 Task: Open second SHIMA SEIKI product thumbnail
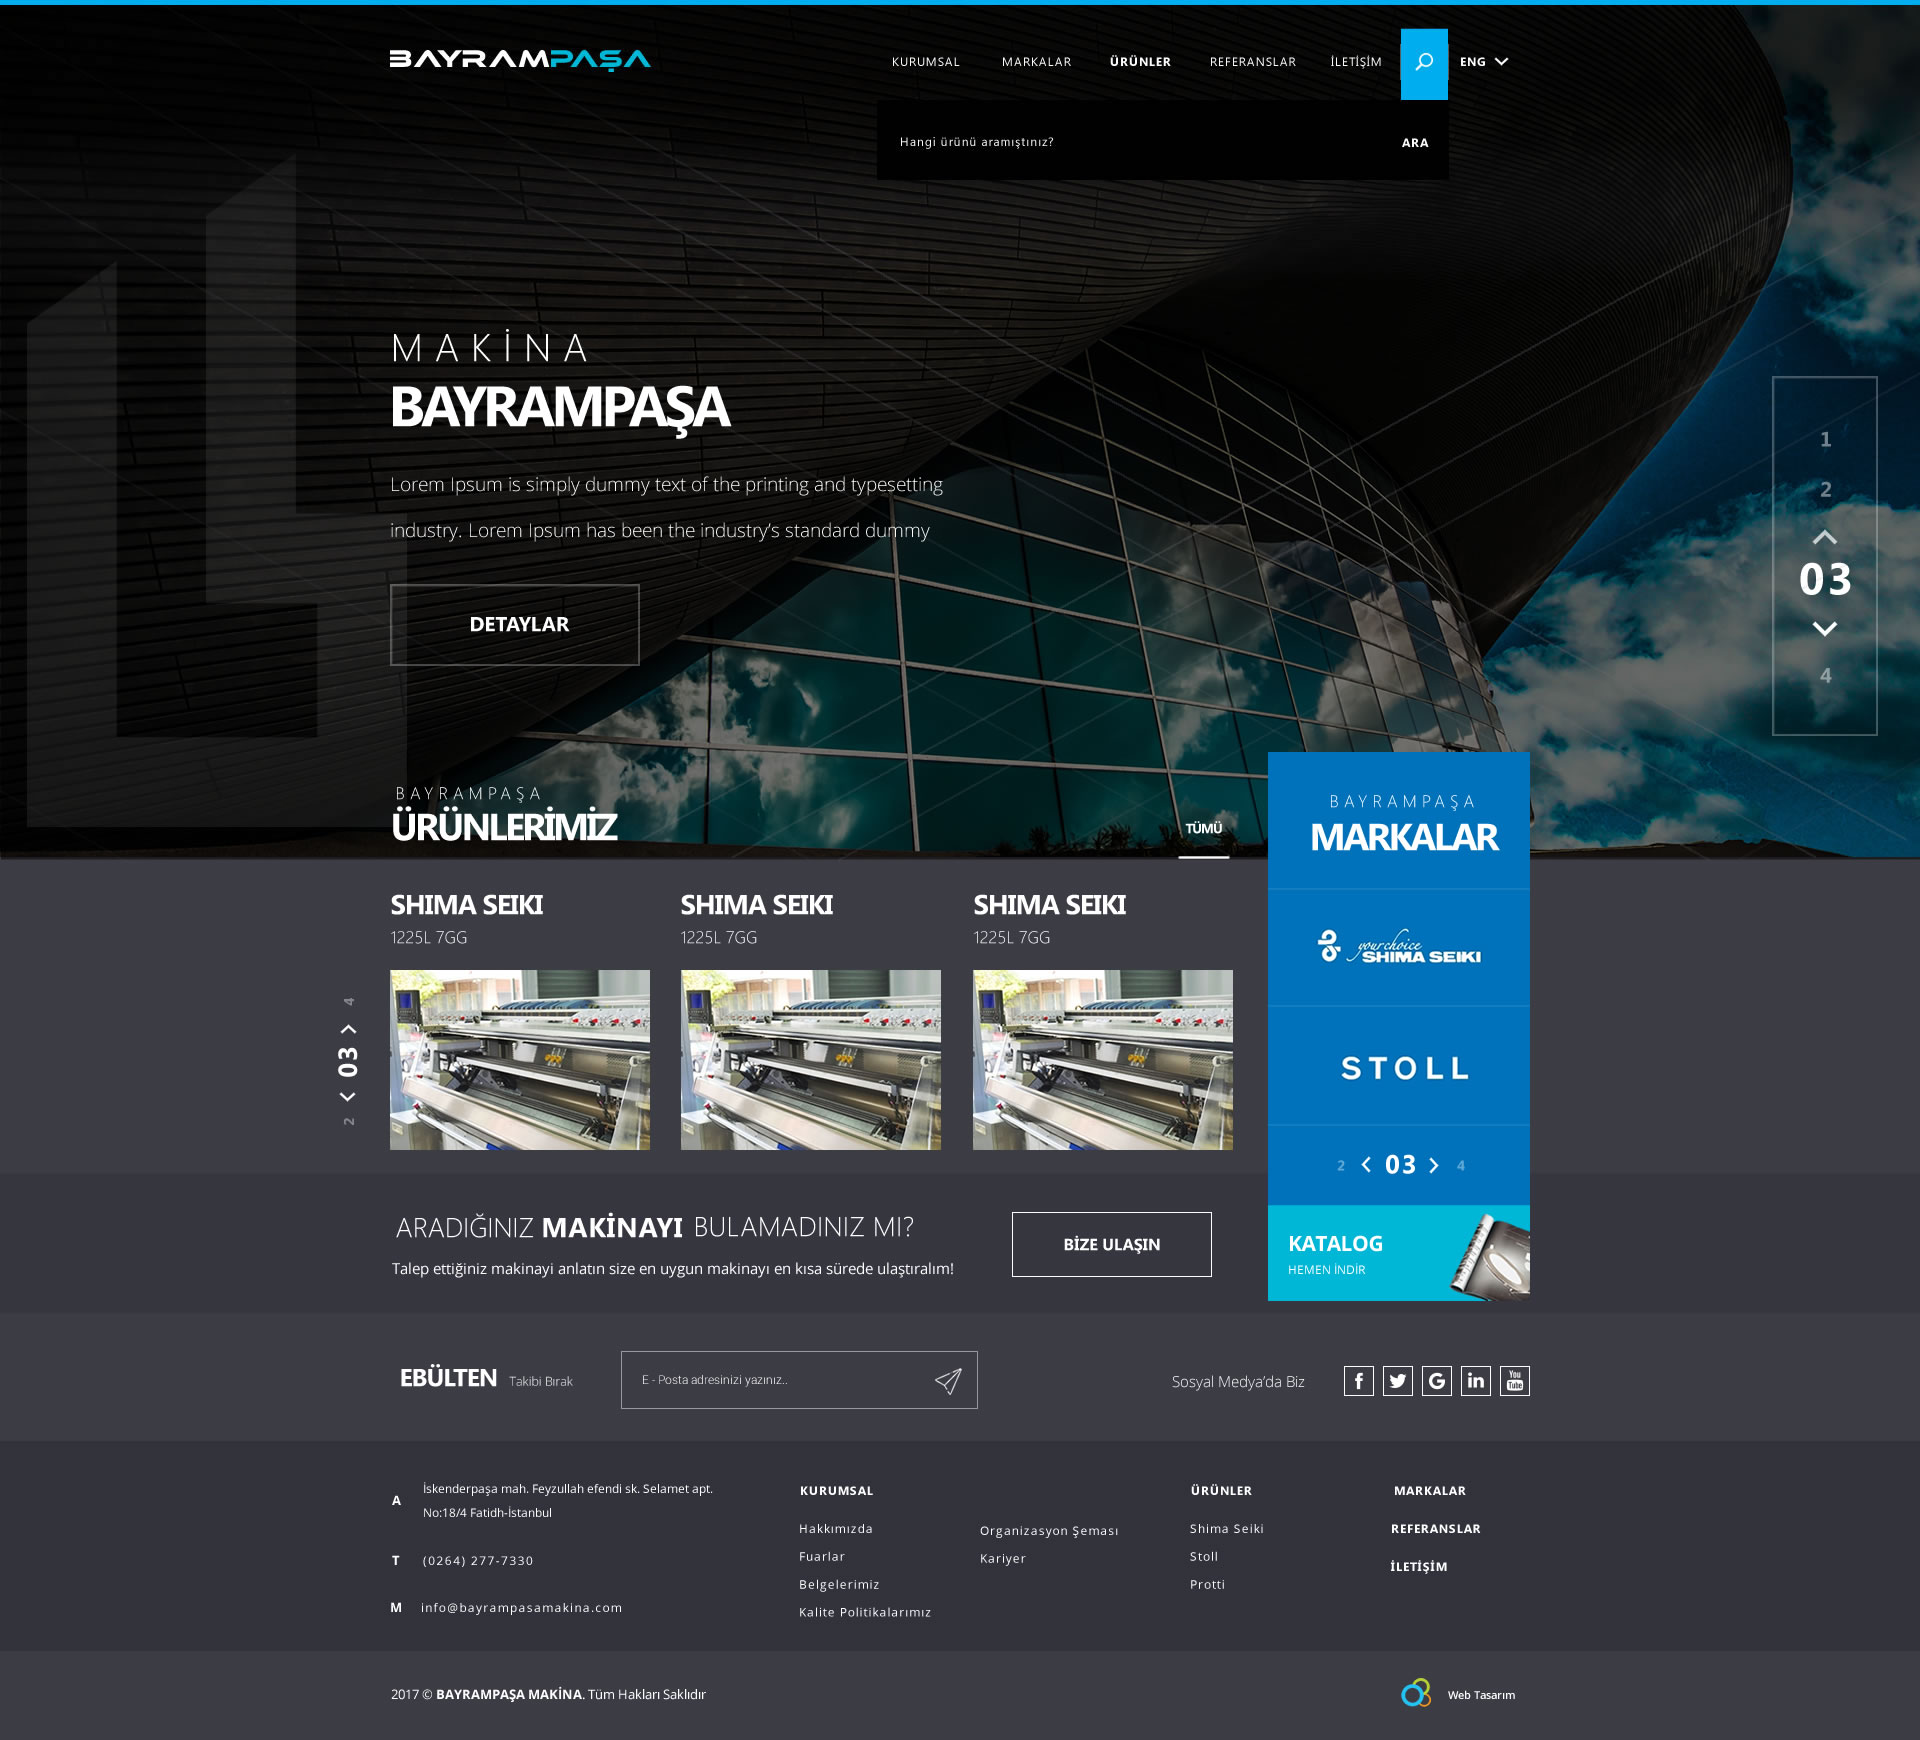(811, 1060)
